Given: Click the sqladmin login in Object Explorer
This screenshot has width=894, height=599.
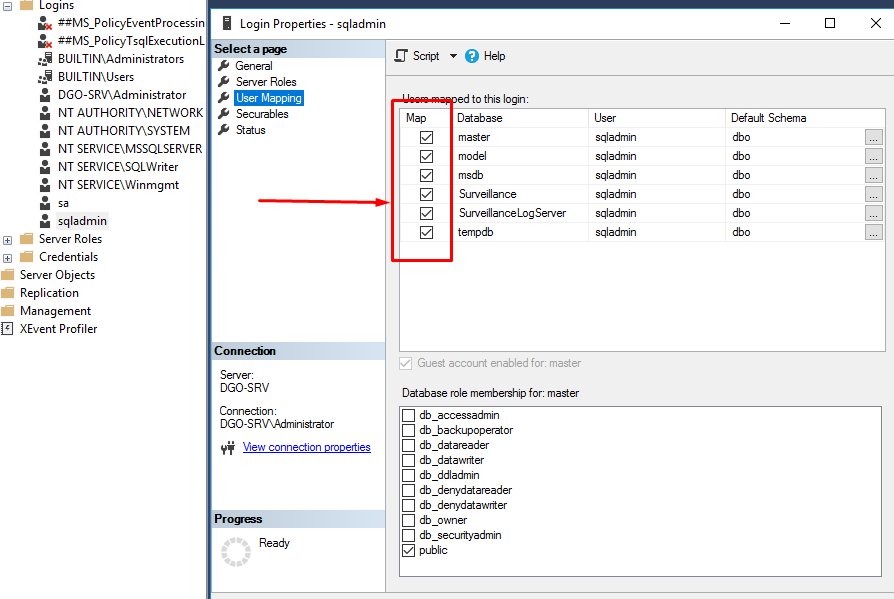Looking at the screenshot, I should point(82,220).
